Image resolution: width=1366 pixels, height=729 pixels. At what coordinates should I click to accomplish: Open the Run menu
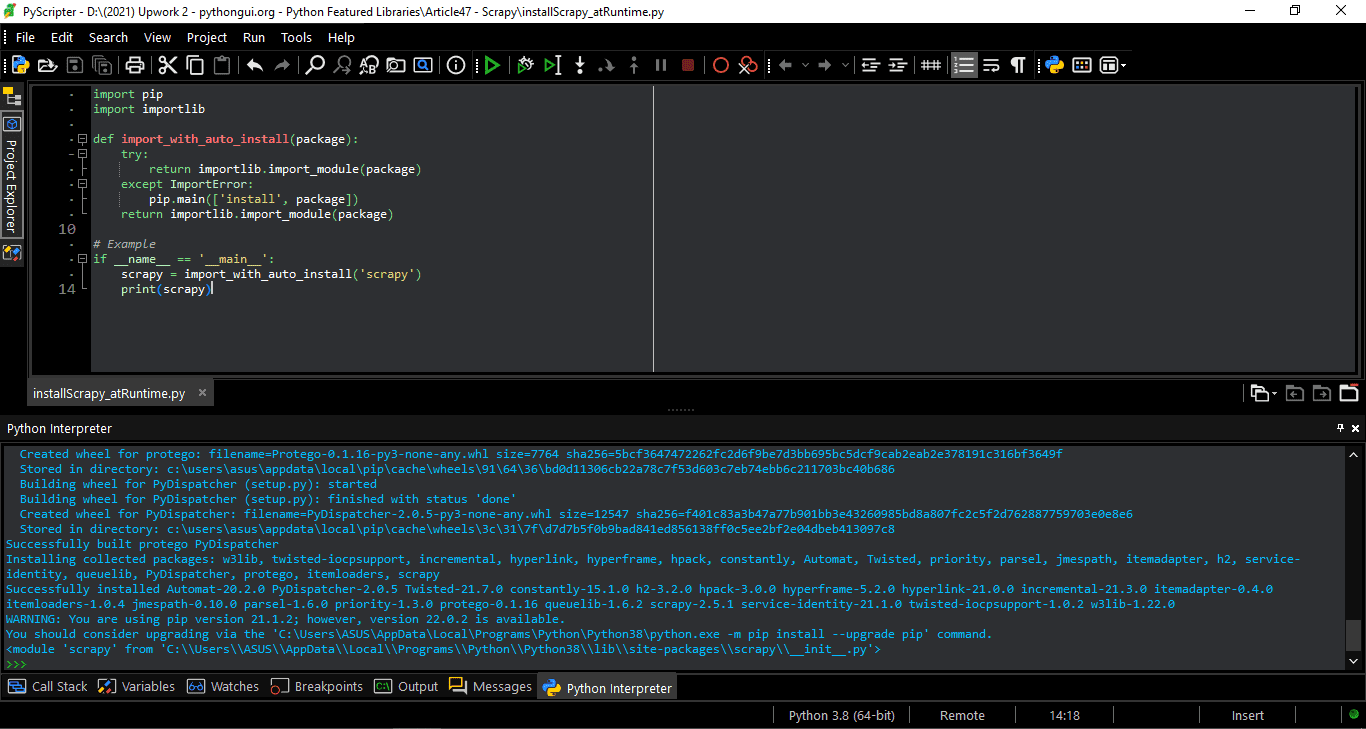tap(254, 37)
